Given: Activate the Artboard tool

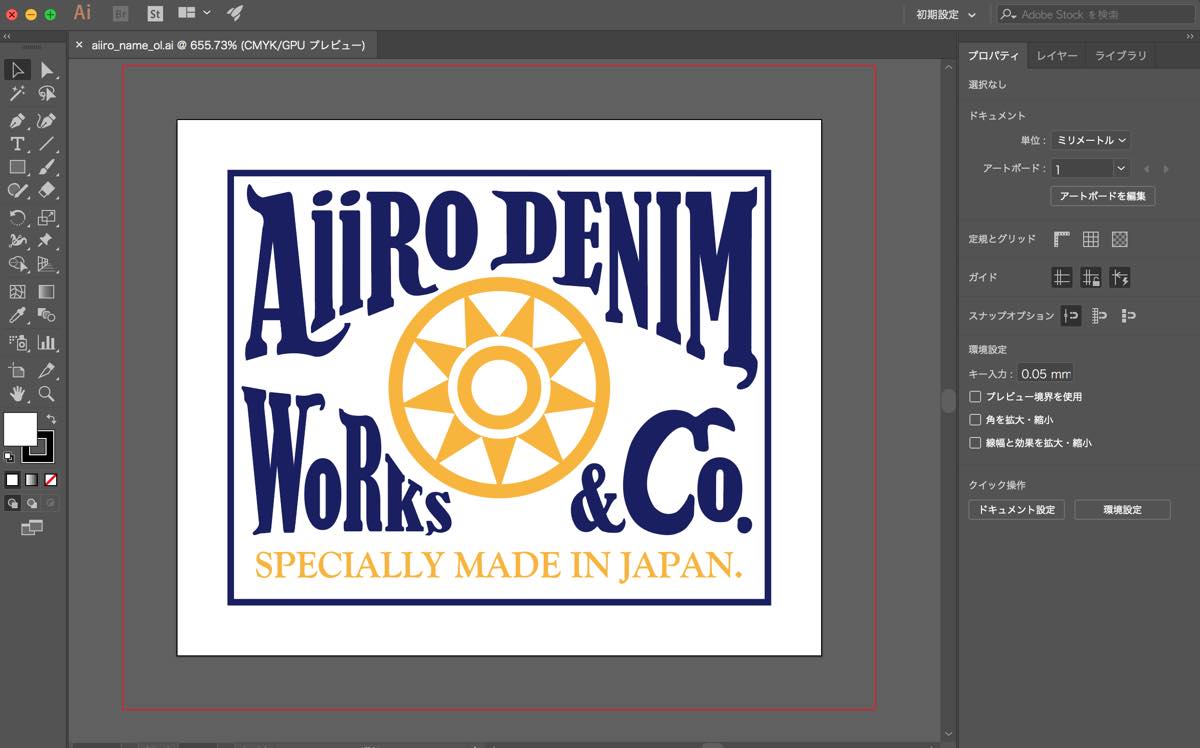Looking at the screenshot, I should (17, 370).
